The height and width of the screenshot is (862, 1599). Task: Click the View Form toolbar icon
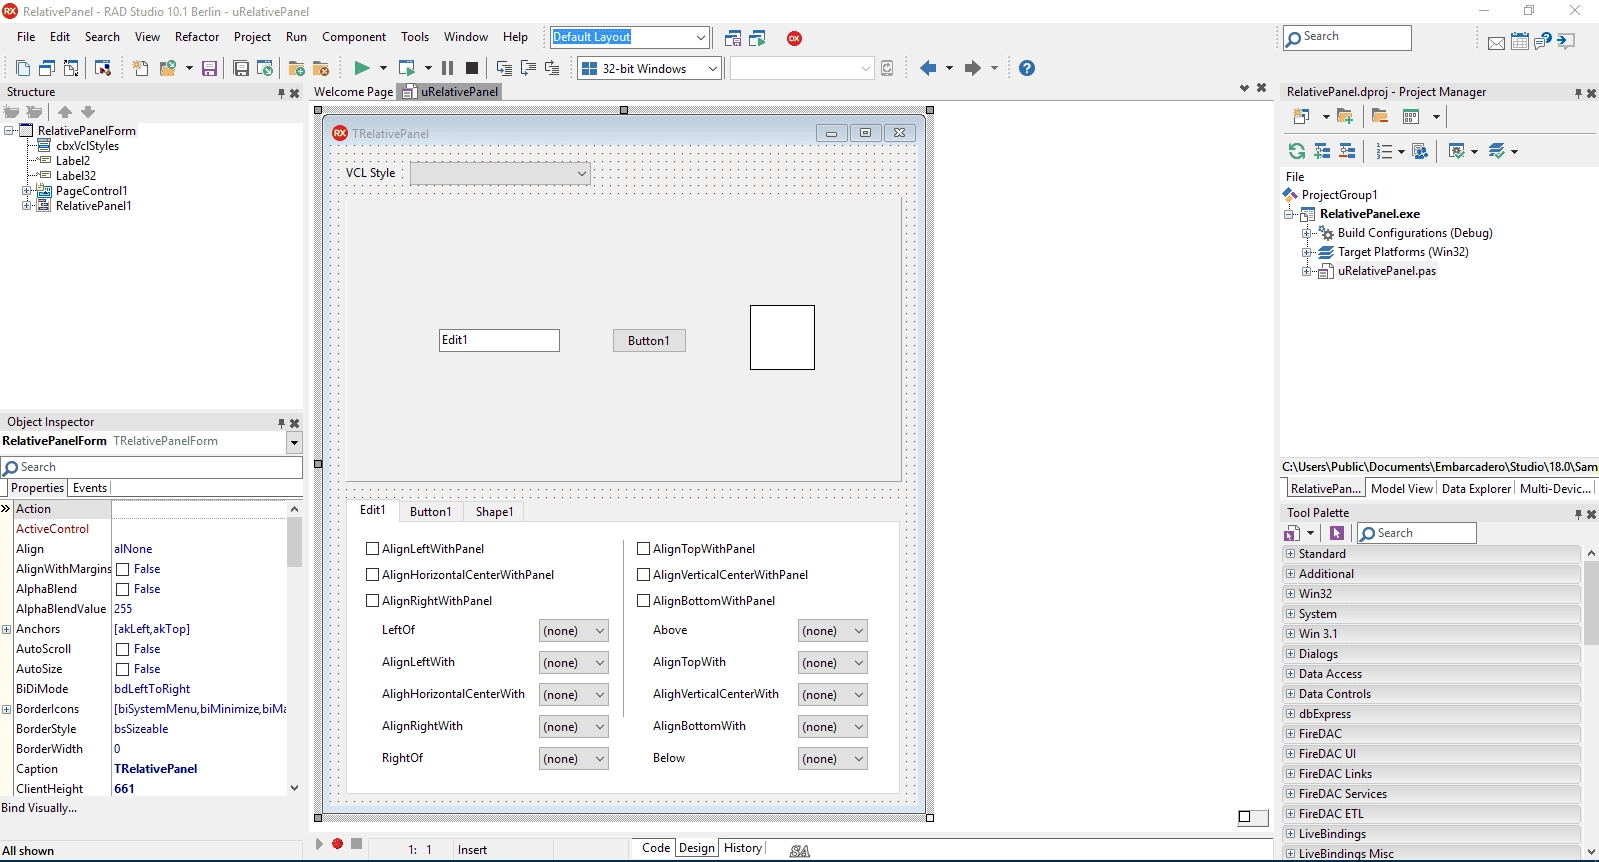tap(47, 68)
